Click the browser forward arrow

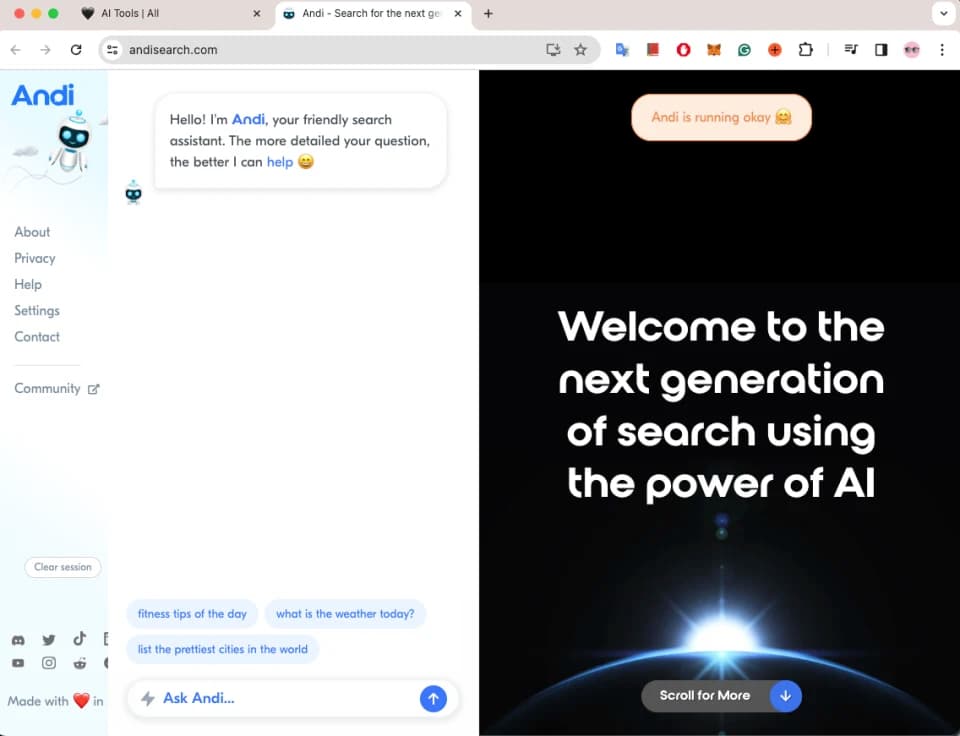(x=45, y=50)
